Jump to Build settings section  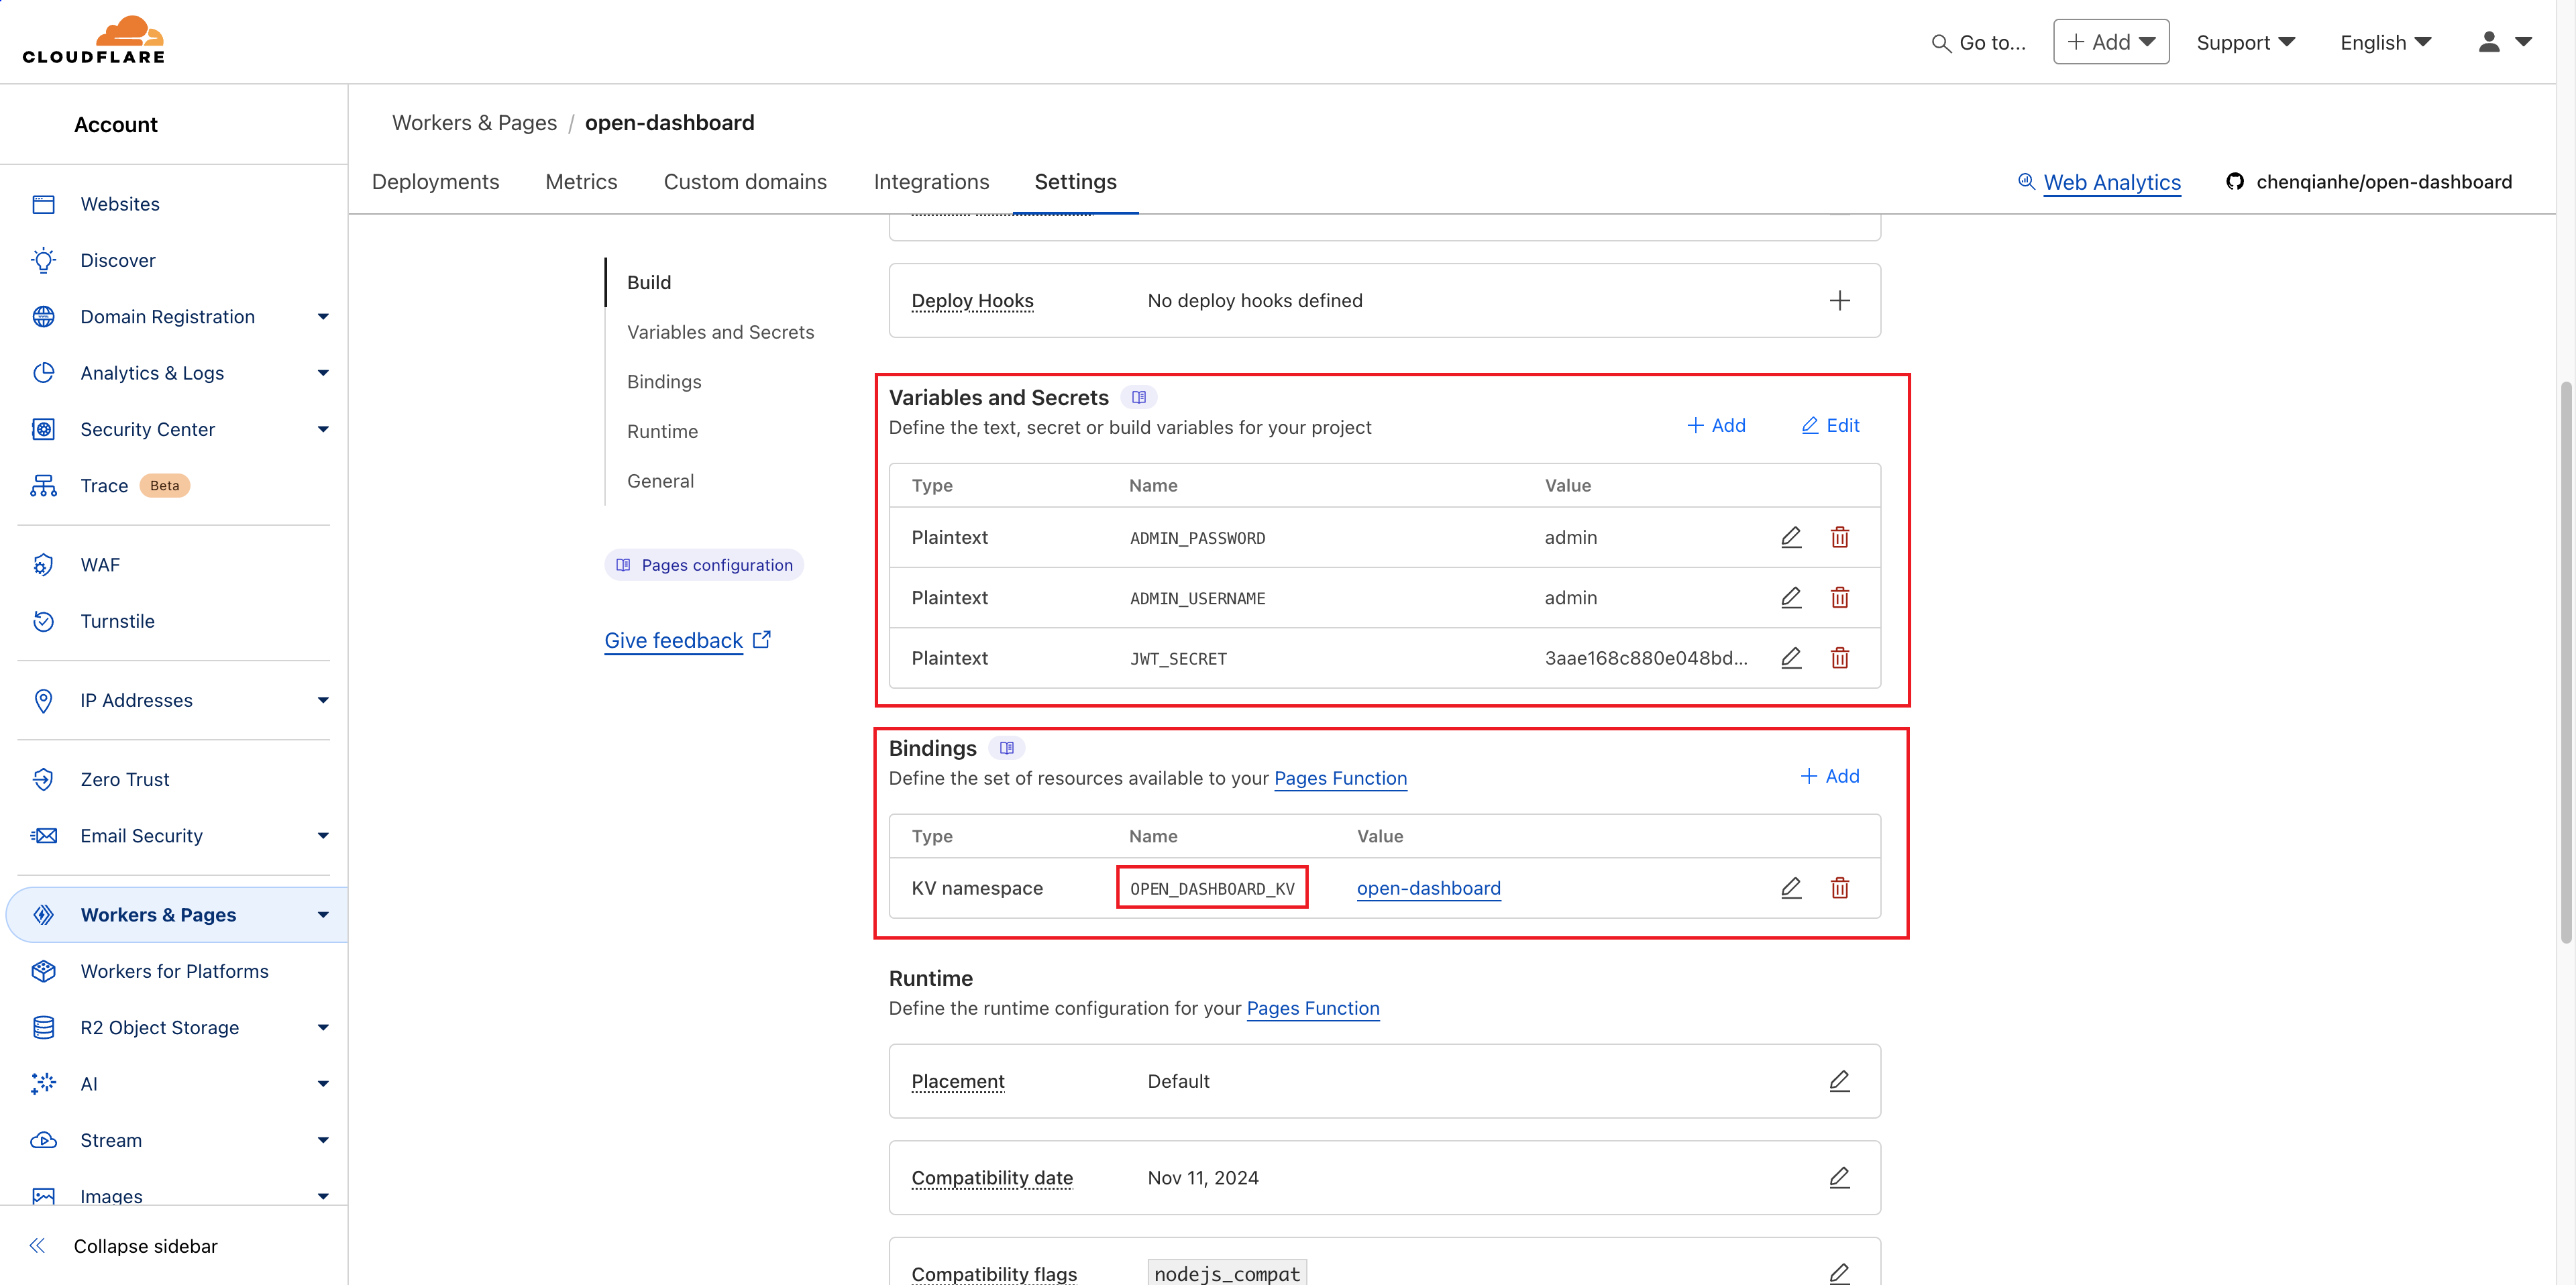(649, 282)
